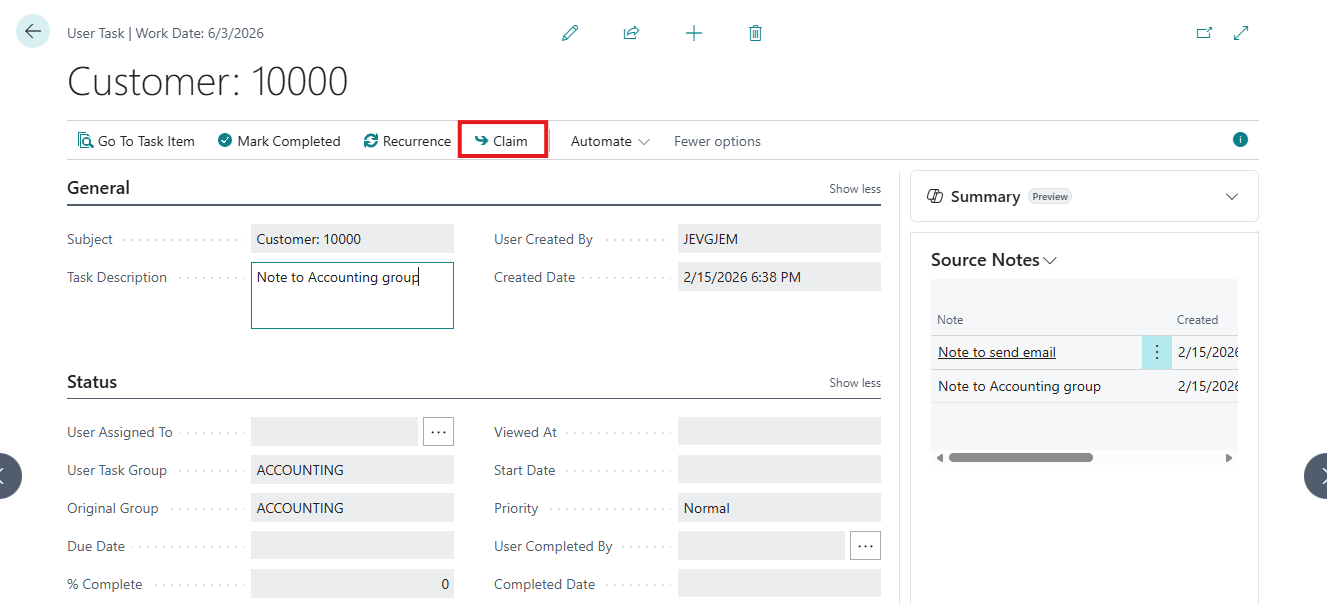The height and width of the screenshot is (604, 1327).
Task: Click the share icon in header
Action: [x=631, y=33]
